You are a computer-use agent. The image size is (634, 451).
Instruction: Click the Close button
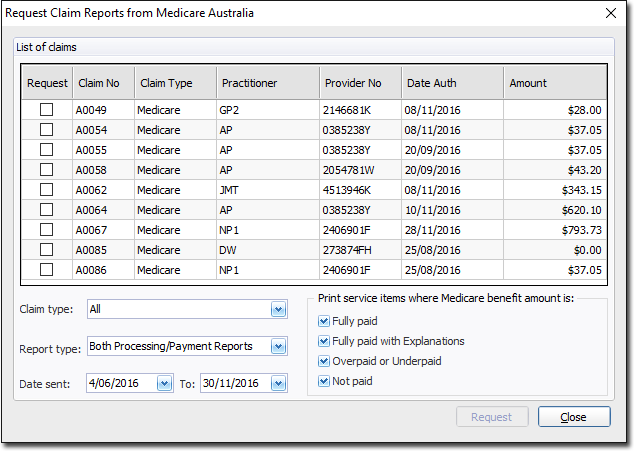(x=573, y=417)
